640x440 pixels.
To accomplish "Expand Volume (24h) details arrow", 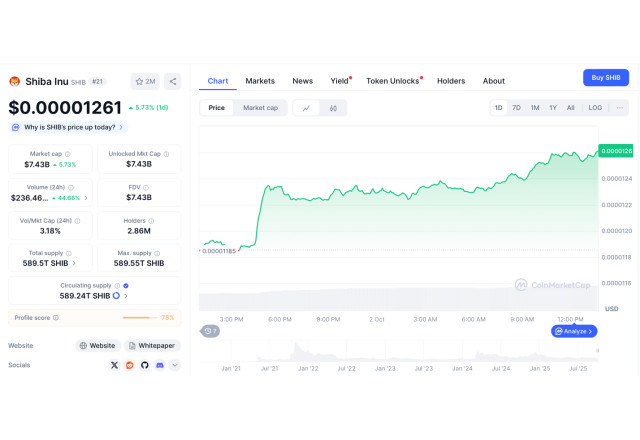I will 86,198.
